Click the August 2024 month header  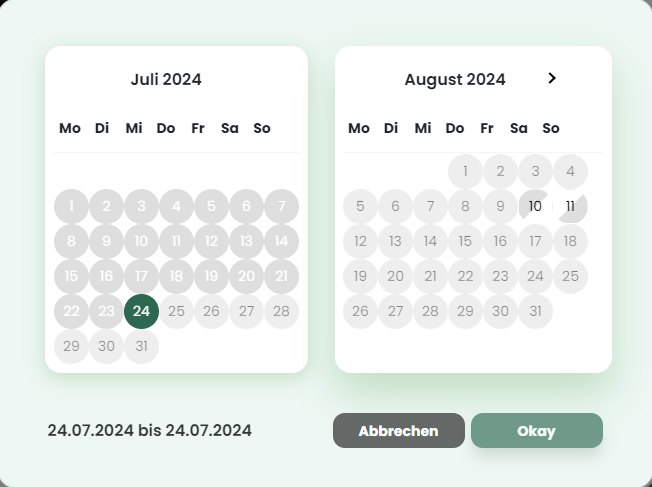tap(455, 79)
